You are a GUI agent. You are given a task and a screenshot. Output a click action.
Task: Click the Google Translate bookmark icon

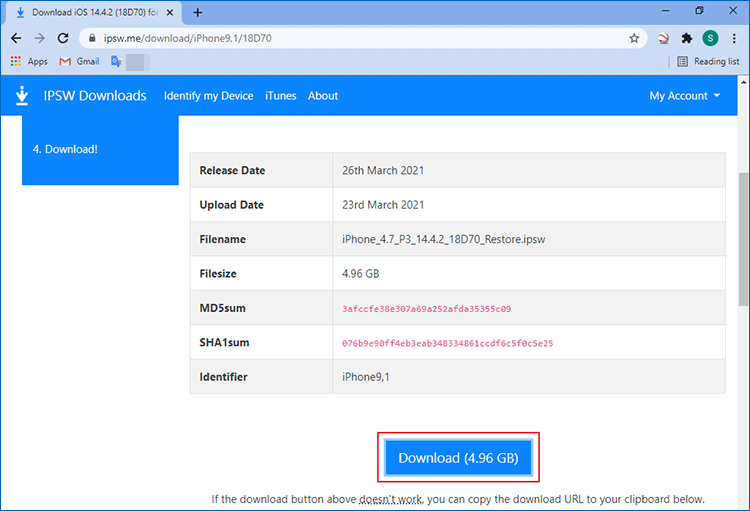coord(116,61)
